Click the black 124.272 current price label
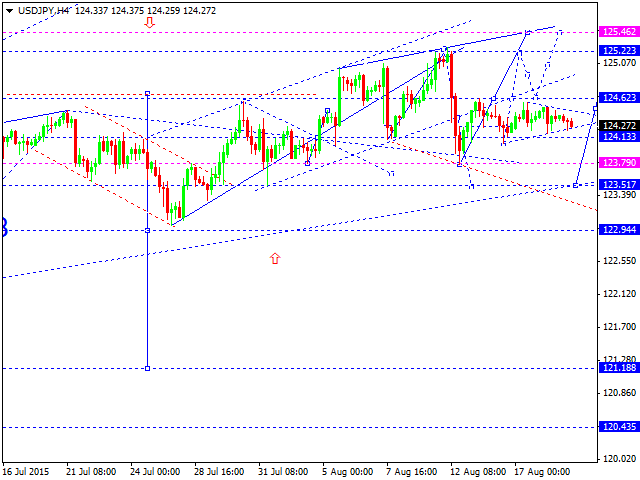The height and width of the screenshot is (480, 640). click(x=620, y=125)
